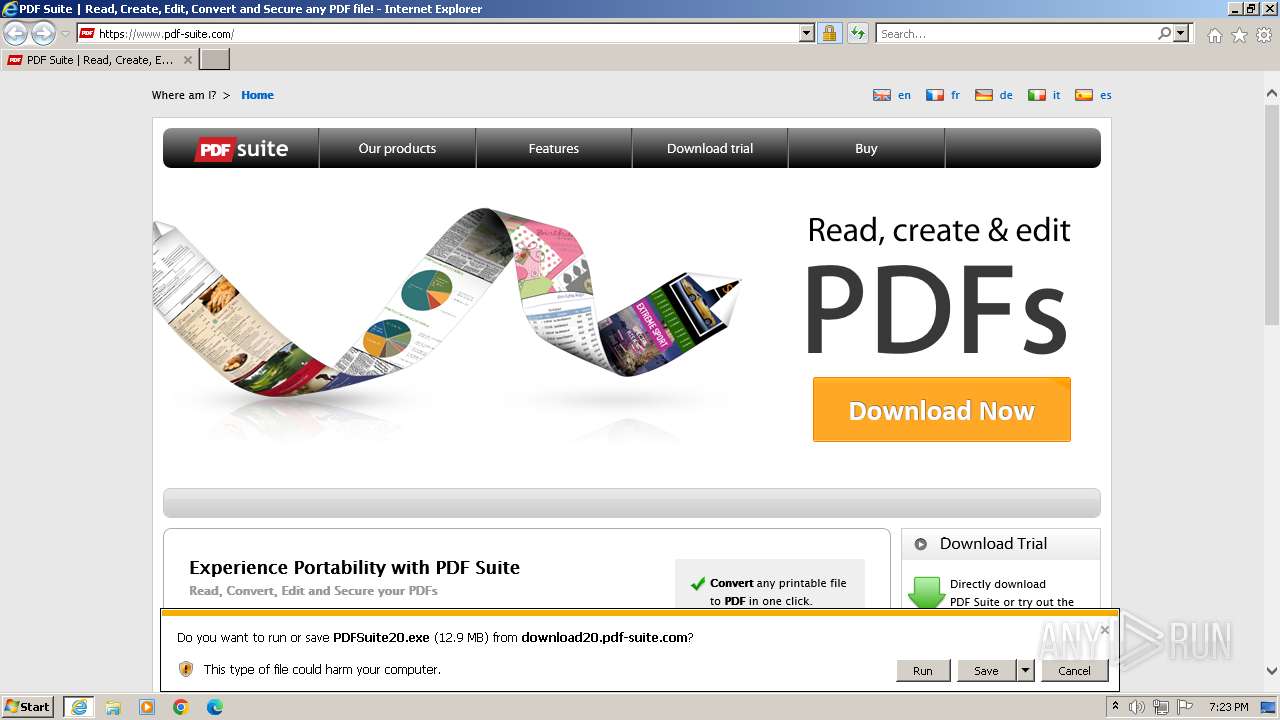Click the PDF Suite logo
Image resolution: width=1280 pixels, height=720 pixels.
(x=241, y=148)
